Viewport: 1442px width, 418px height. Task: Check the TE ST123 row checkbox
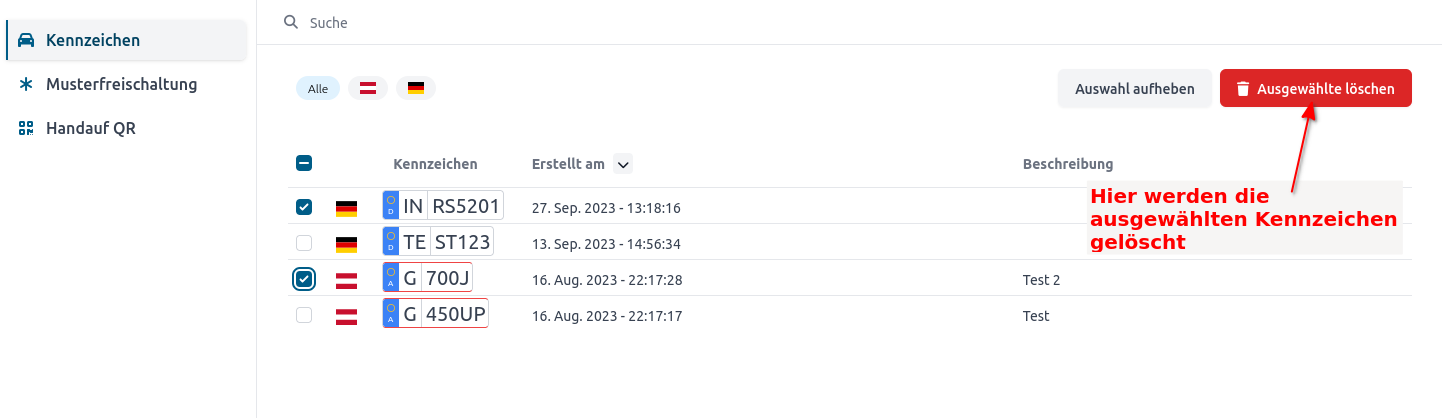pyautogui.click(x=305, y=243)
